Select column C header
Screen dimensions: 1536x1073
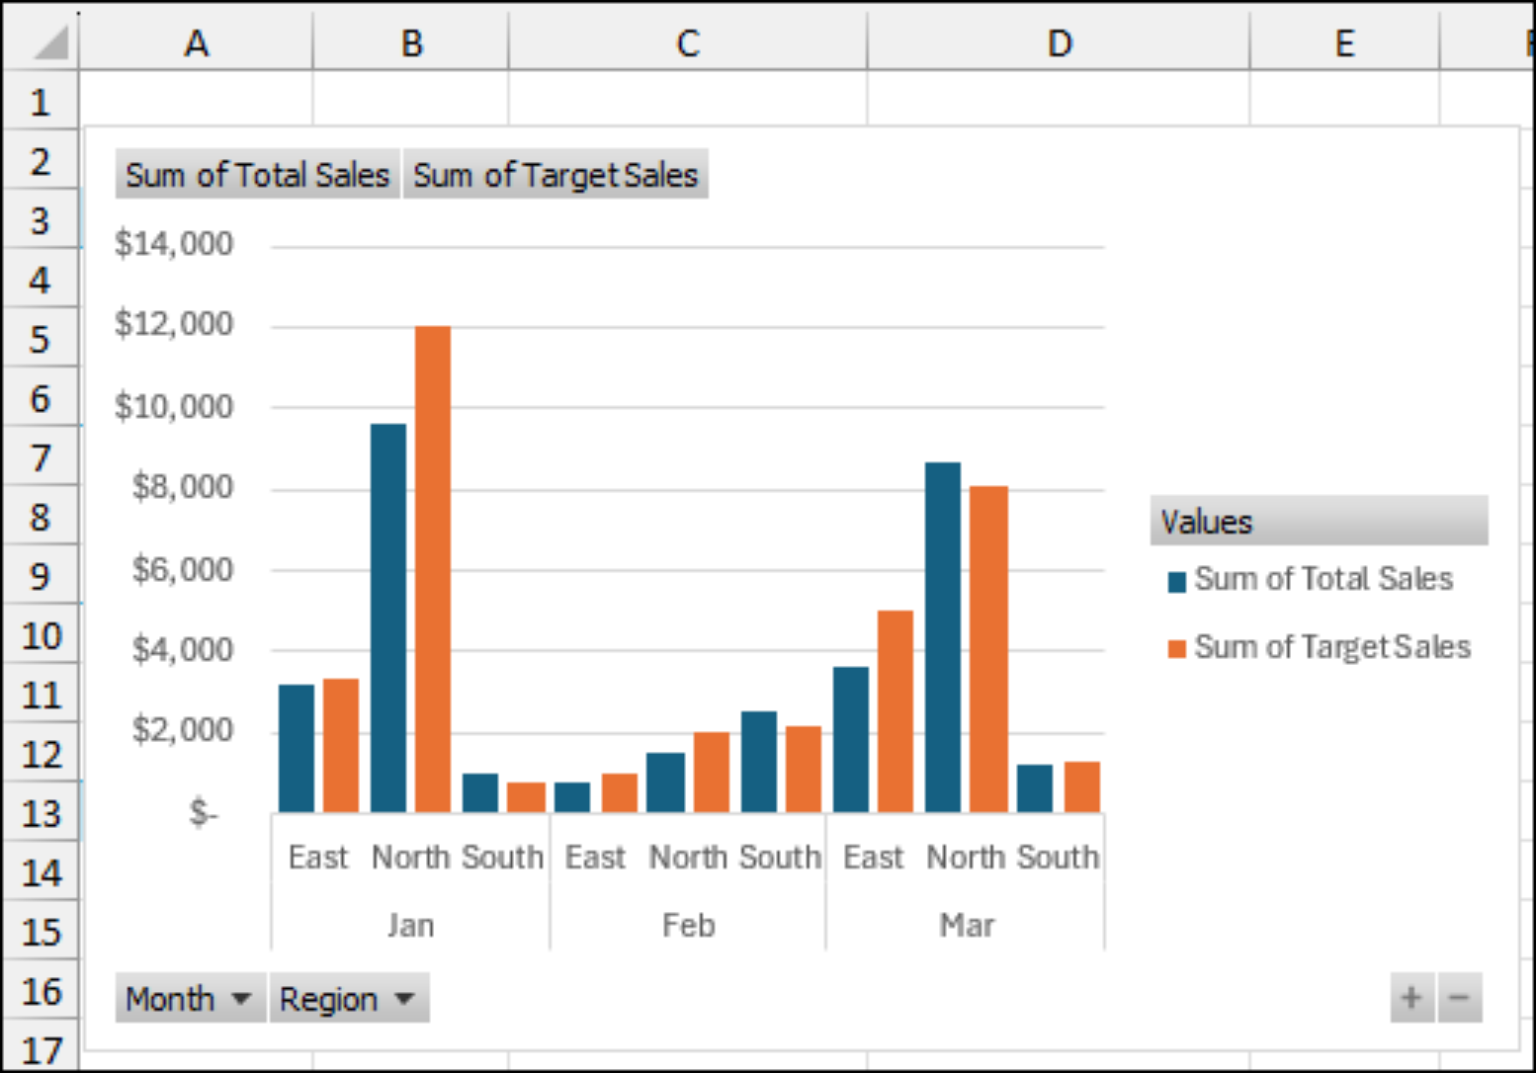pos(688,42)
